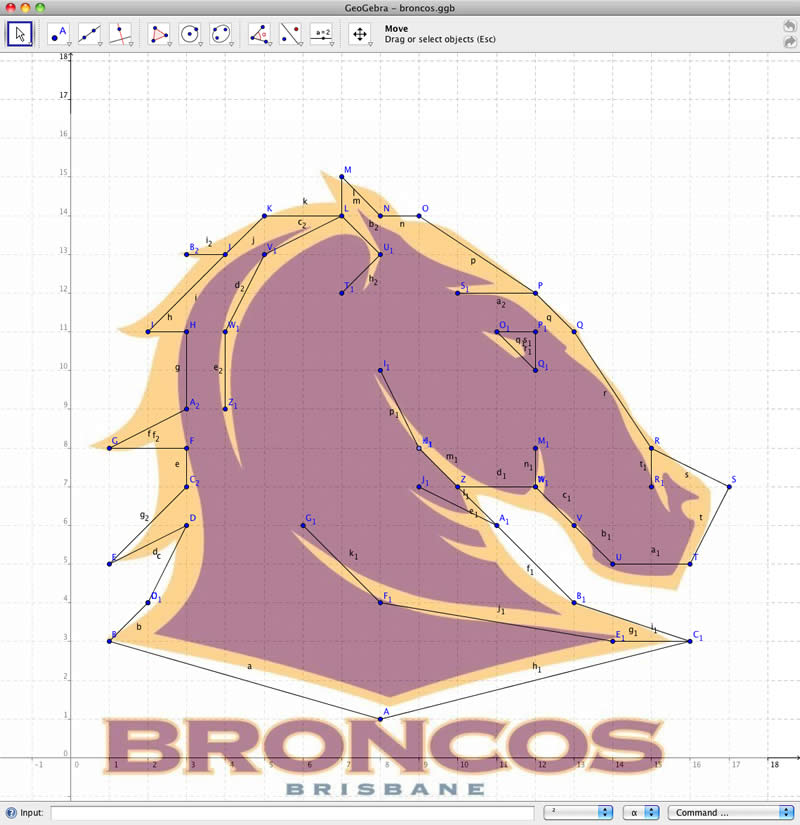The width and height of the screenshot is (800, 825).
Task: Select the Move tool
Action: [20, 34]
